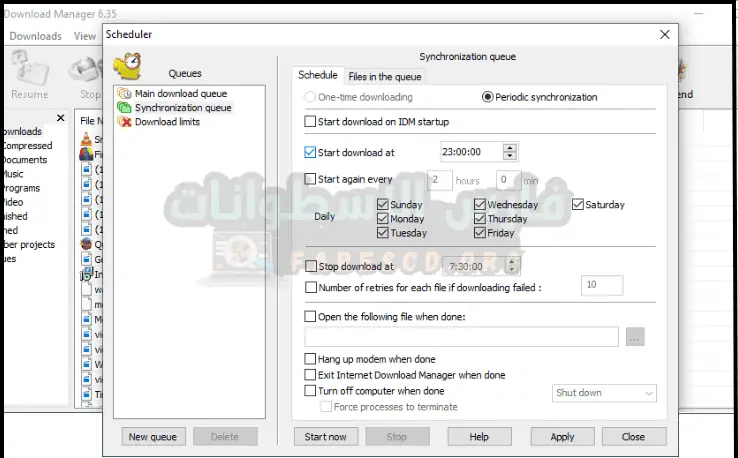This screenshot has height=458, width=738.
Task: Toggle the Saturday checkbox
Action: pos(579,205)
